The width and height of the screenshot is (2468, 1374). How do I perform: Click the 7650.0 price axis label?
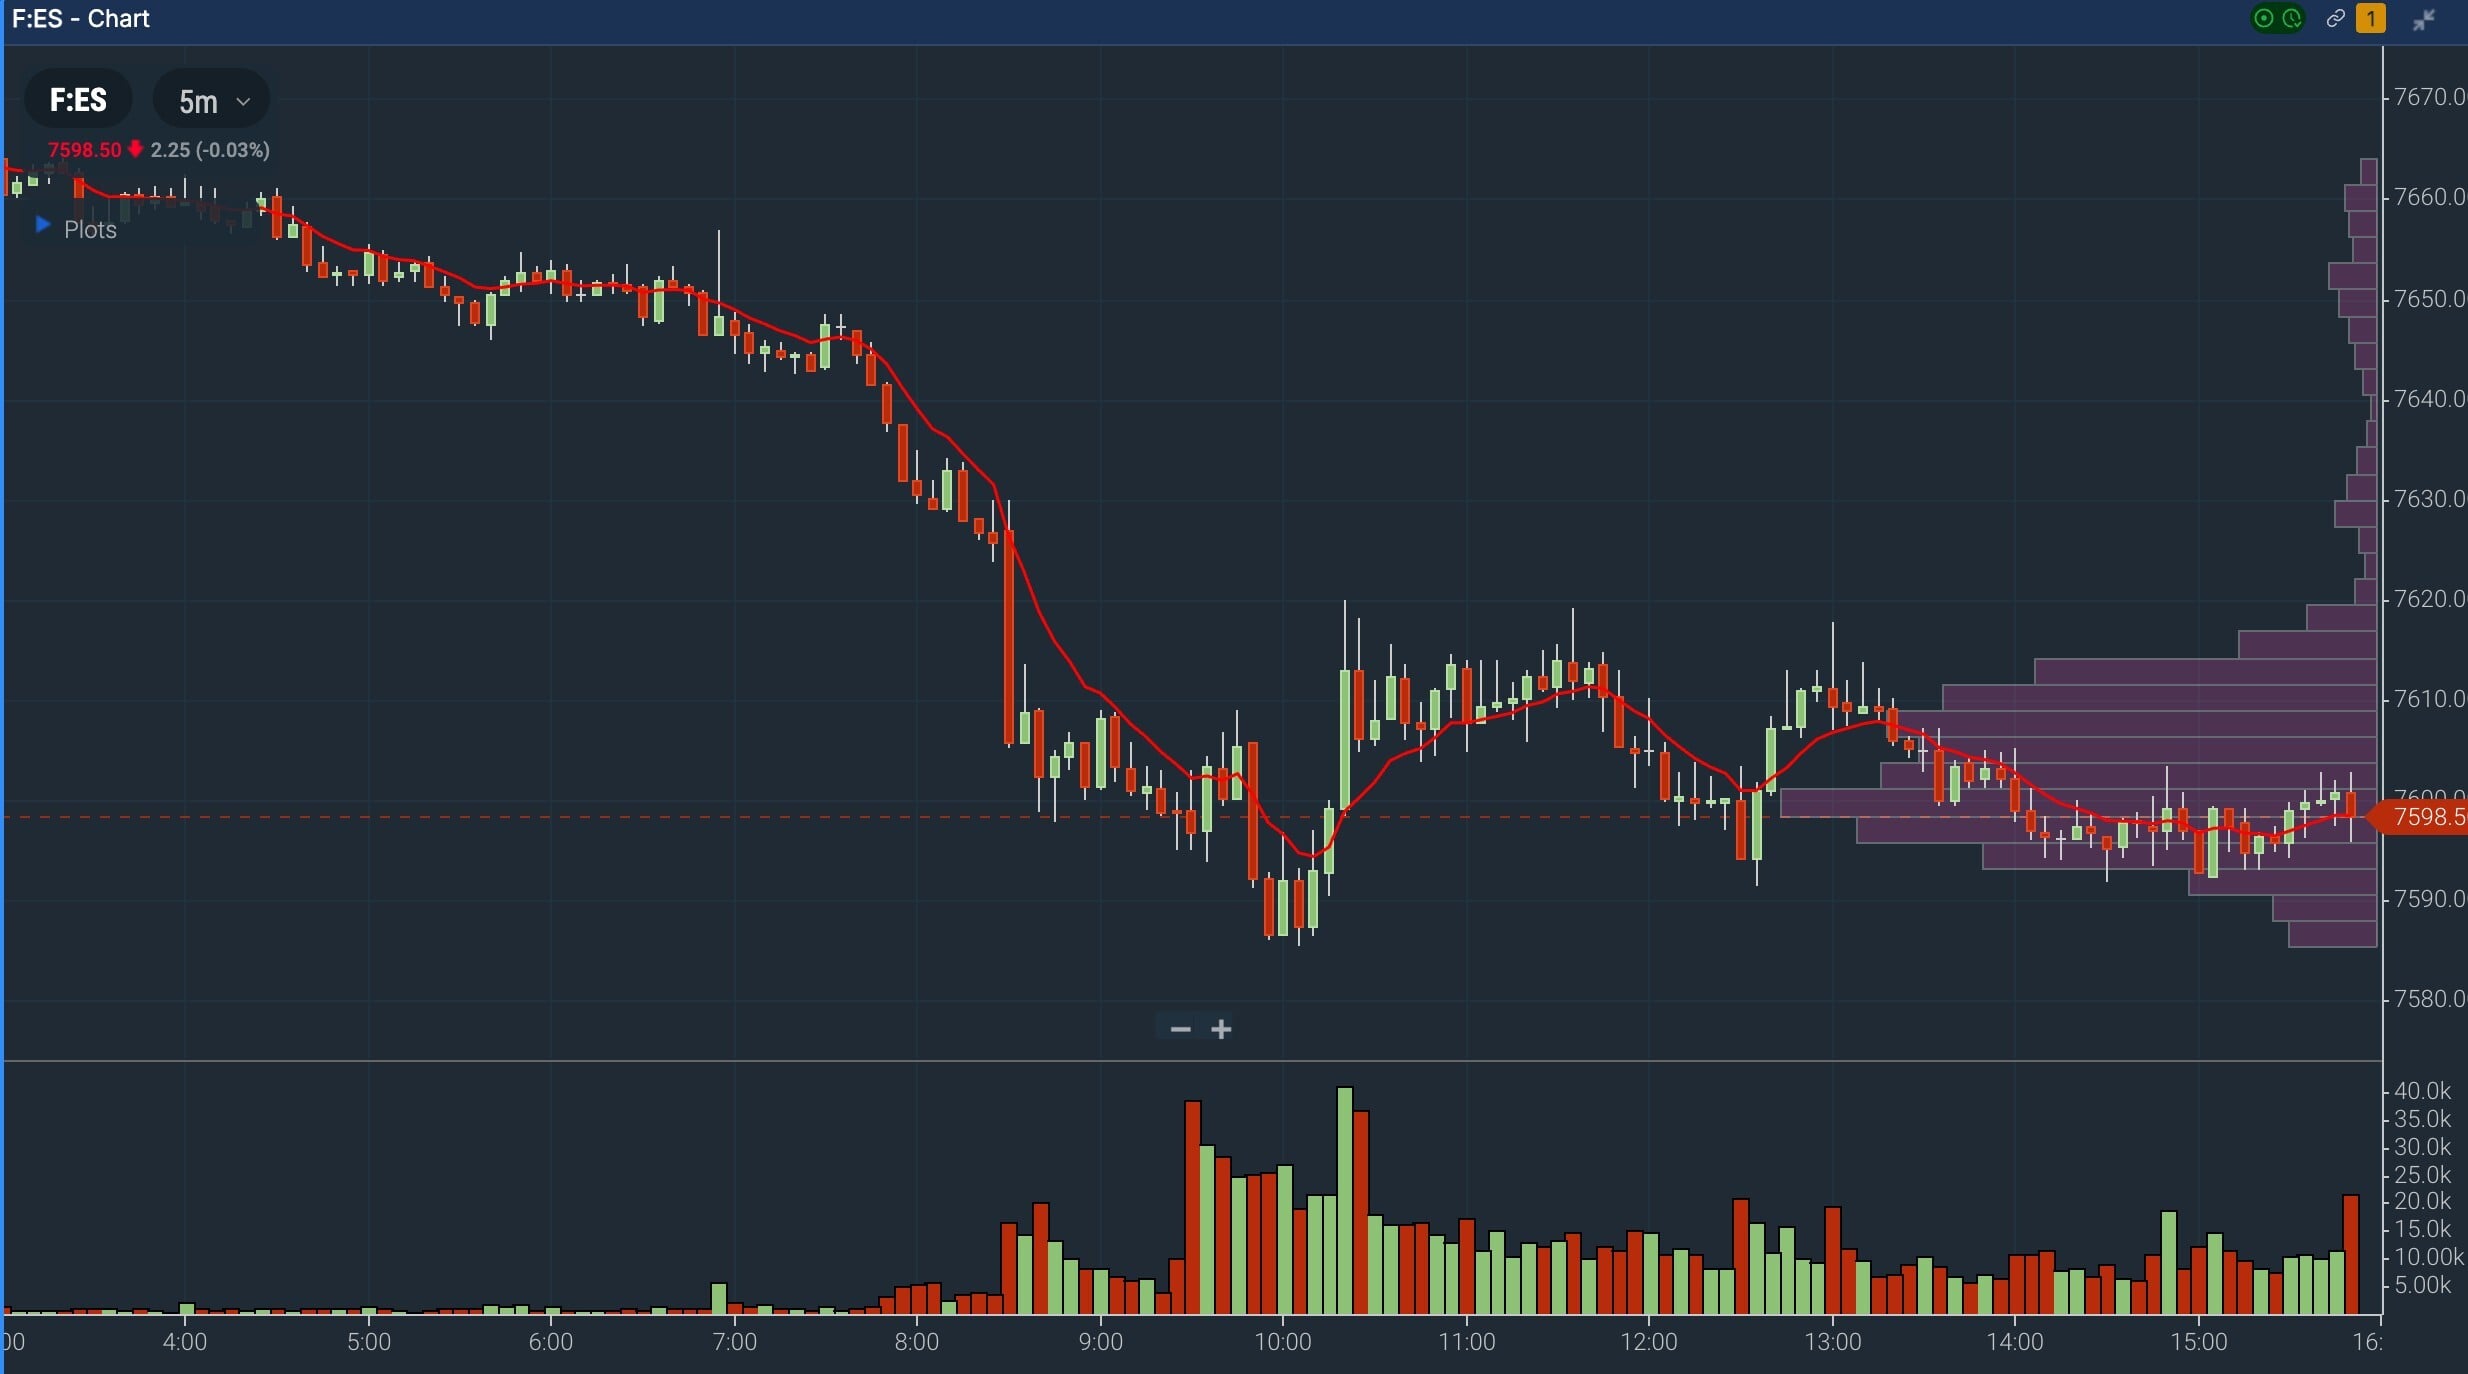tap(2429, 299)
